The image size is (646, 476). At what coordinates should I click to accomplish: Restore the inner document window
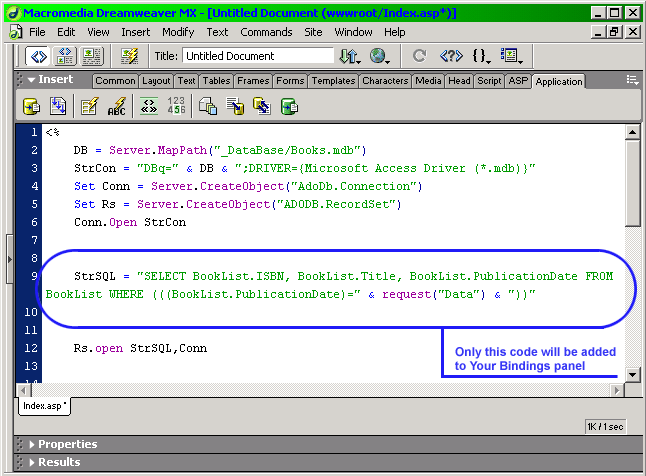(614, 32)
